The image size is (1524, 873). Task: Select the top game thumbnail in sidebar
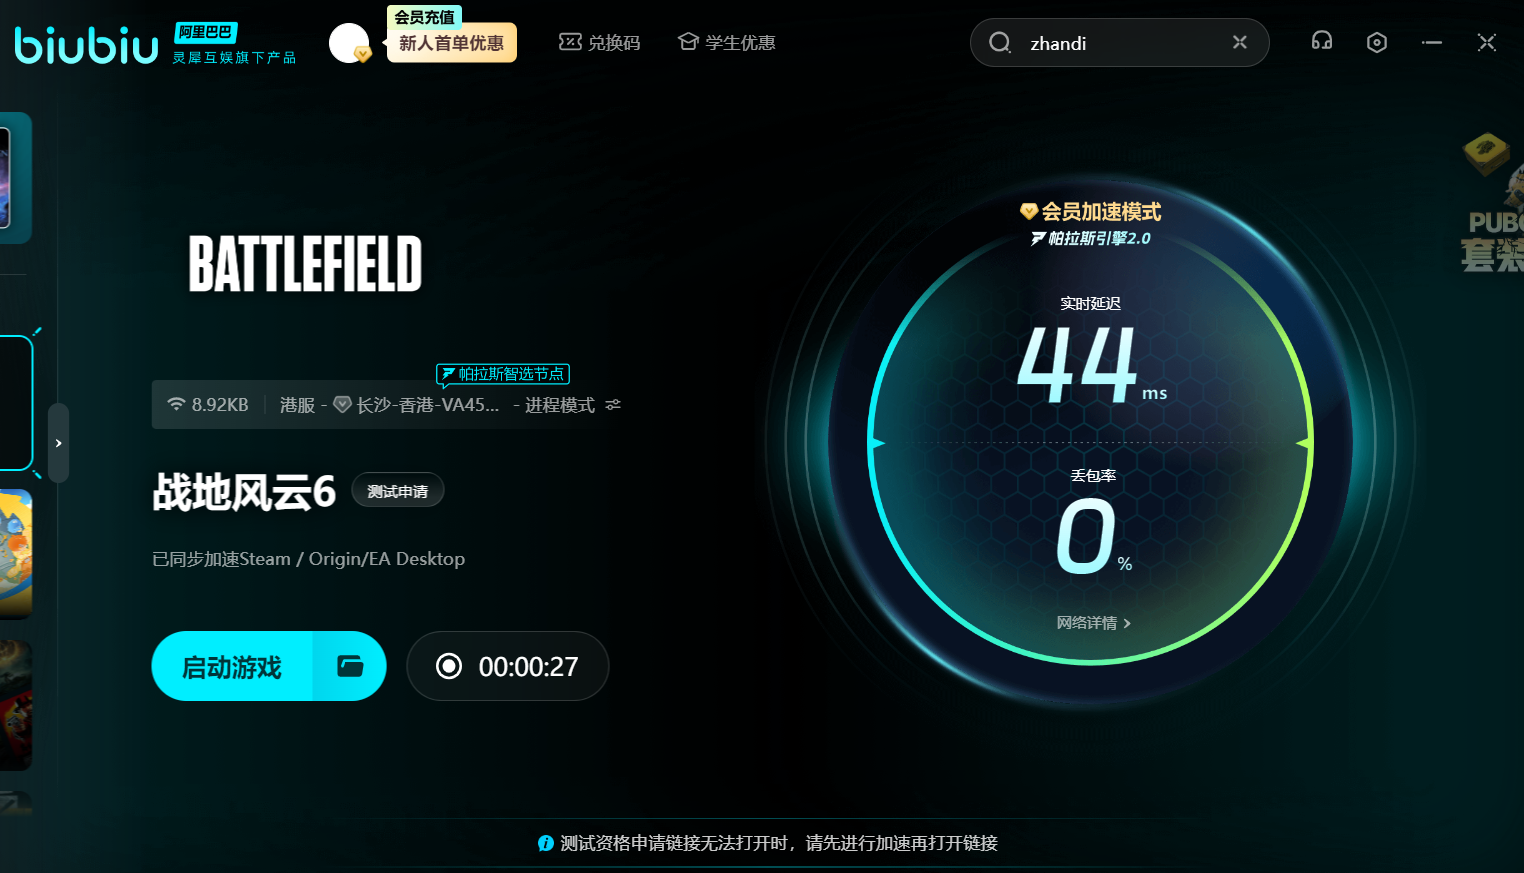[16, 178]
